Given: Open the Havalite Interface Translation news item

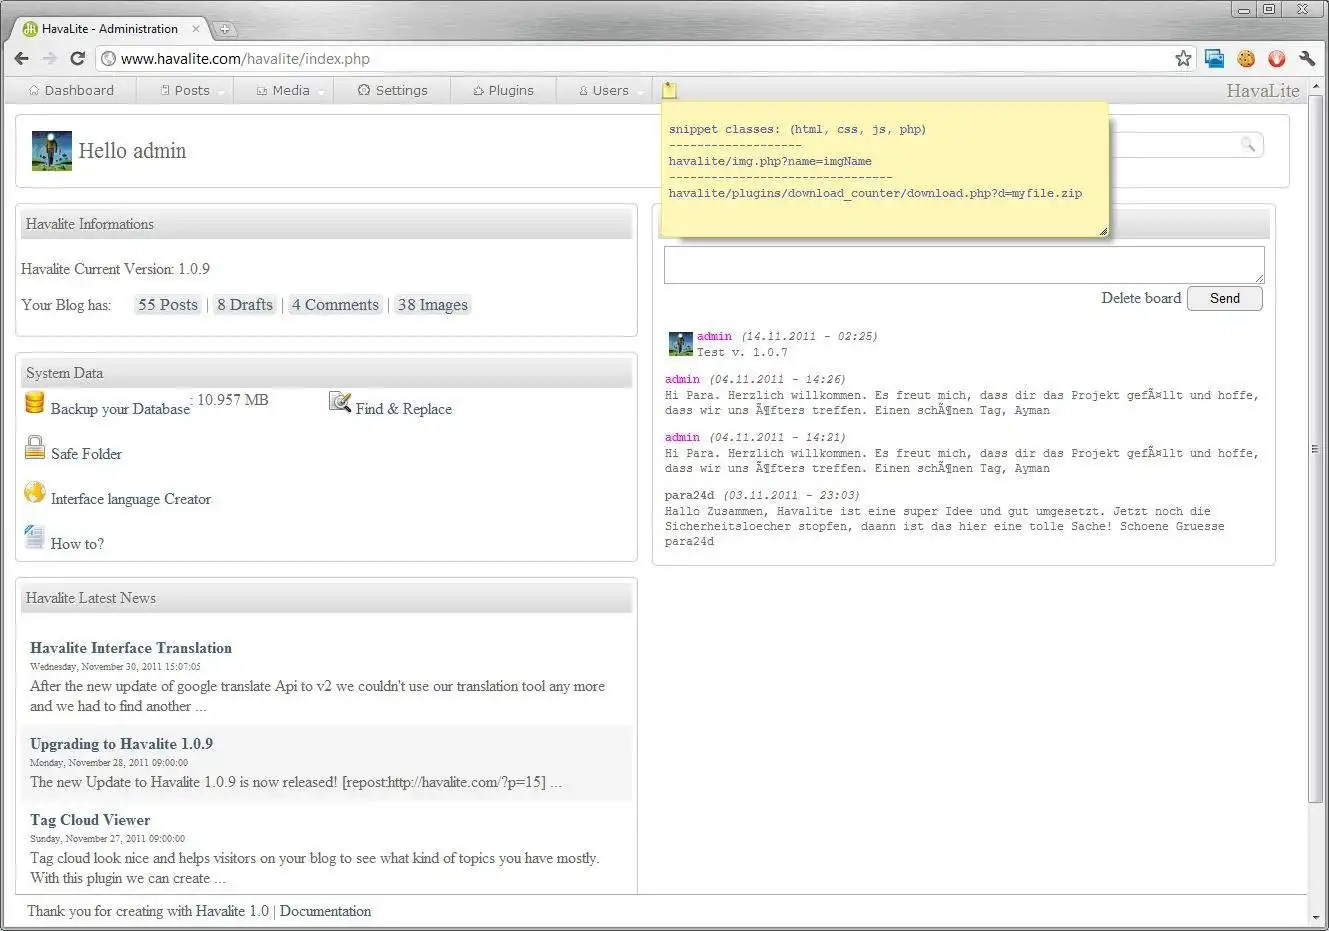Looking at the screenshot, I should (x=131, y=648).
